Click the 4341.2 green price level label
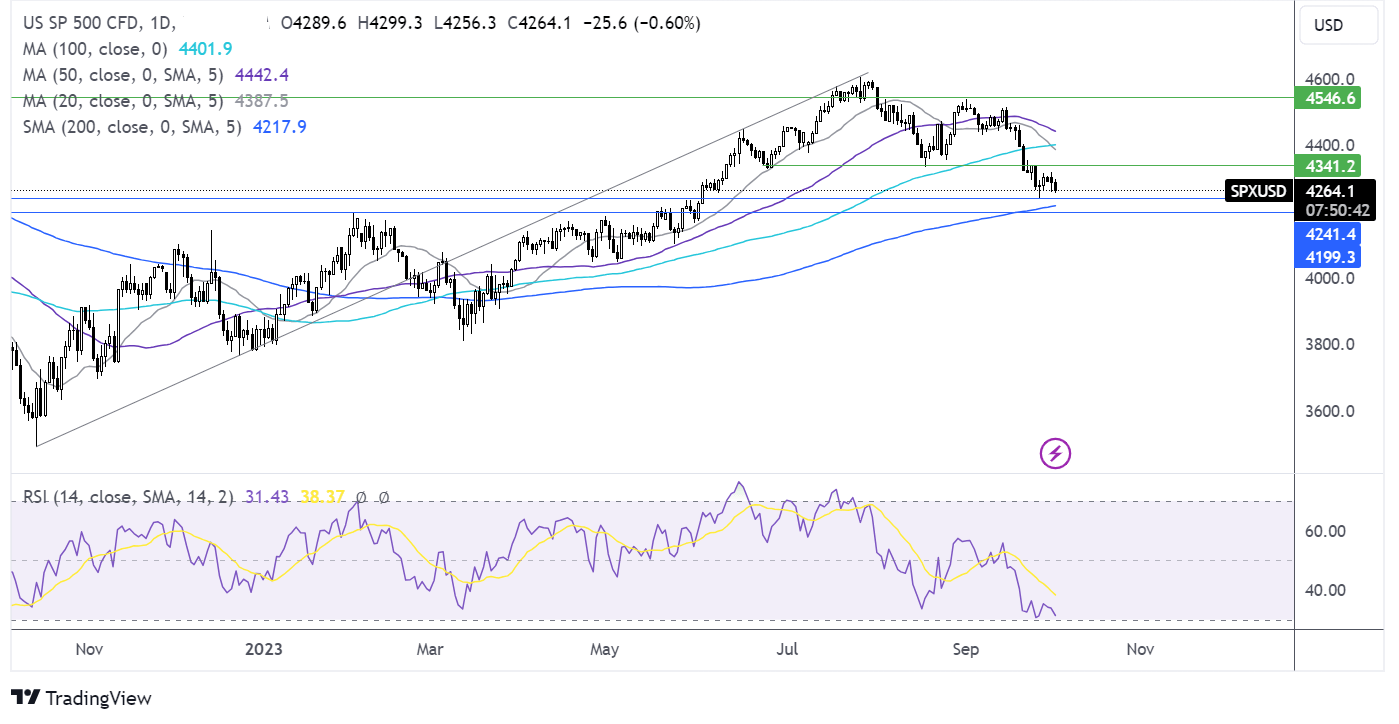 pyautogui.click(x=1326, y=165)
